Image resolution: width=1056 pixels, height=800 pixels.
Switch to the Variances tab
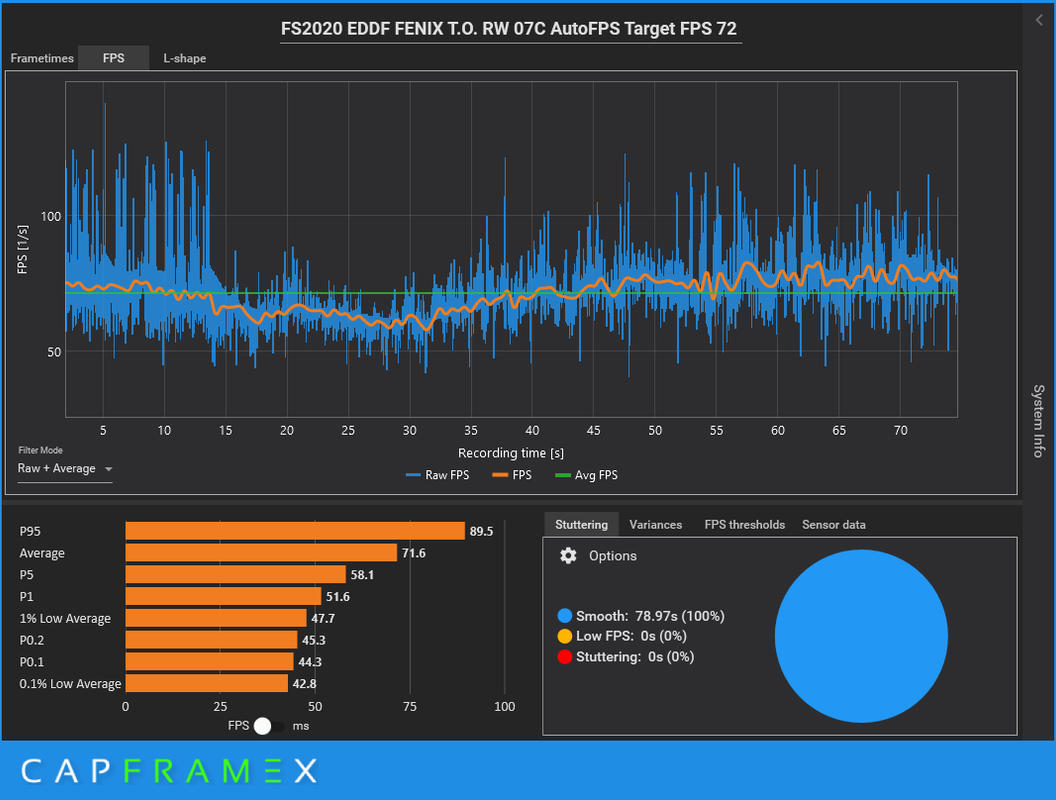tap(655, 525)
